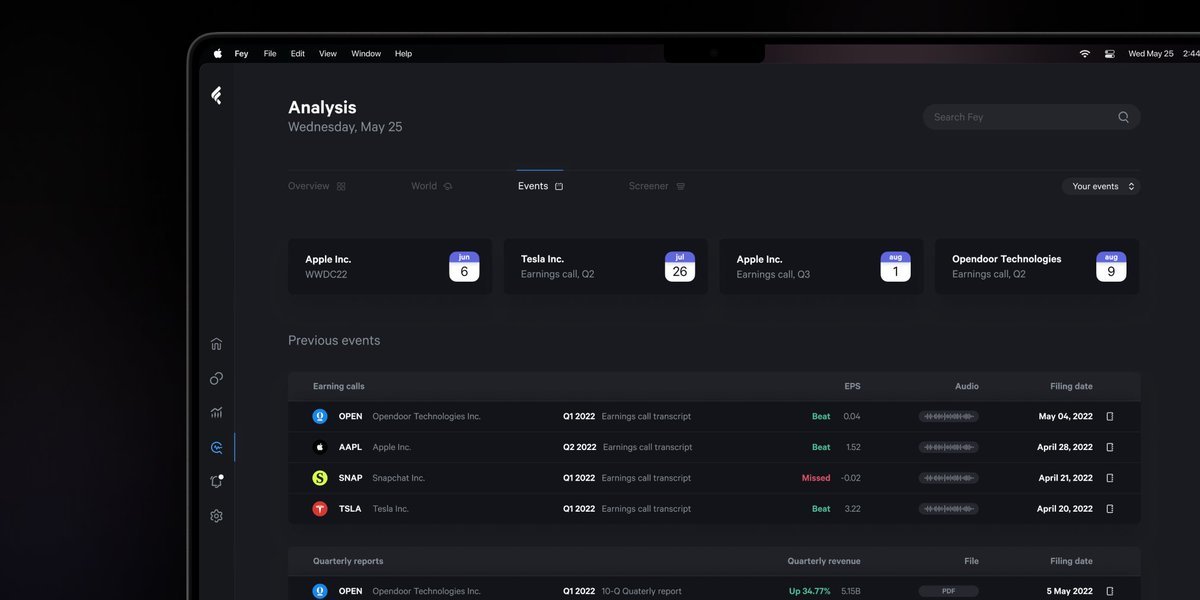Click the August 9 calendar icon

pos(1111,266)
